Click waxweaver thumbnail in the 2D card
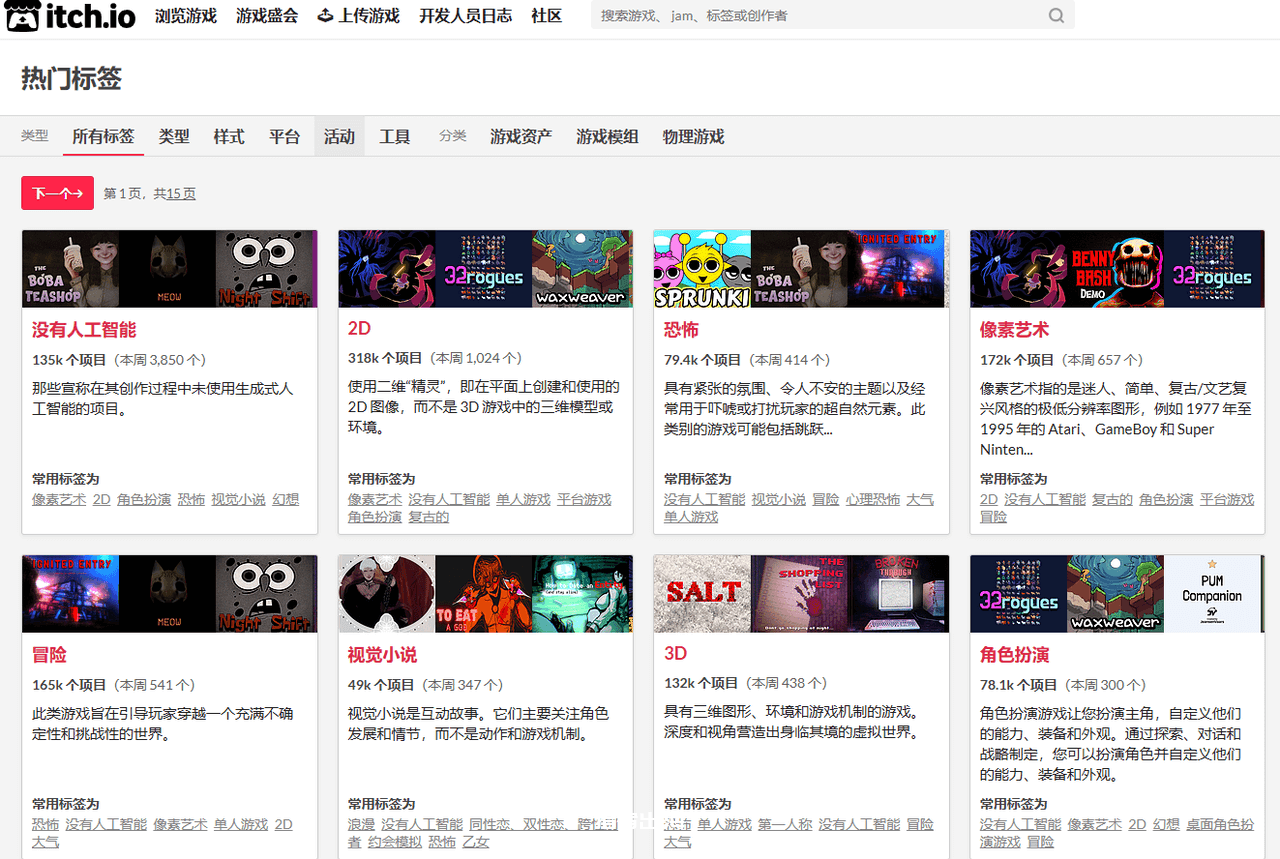1280x859 pixels. pyautogui.click(x=582, y=268)
